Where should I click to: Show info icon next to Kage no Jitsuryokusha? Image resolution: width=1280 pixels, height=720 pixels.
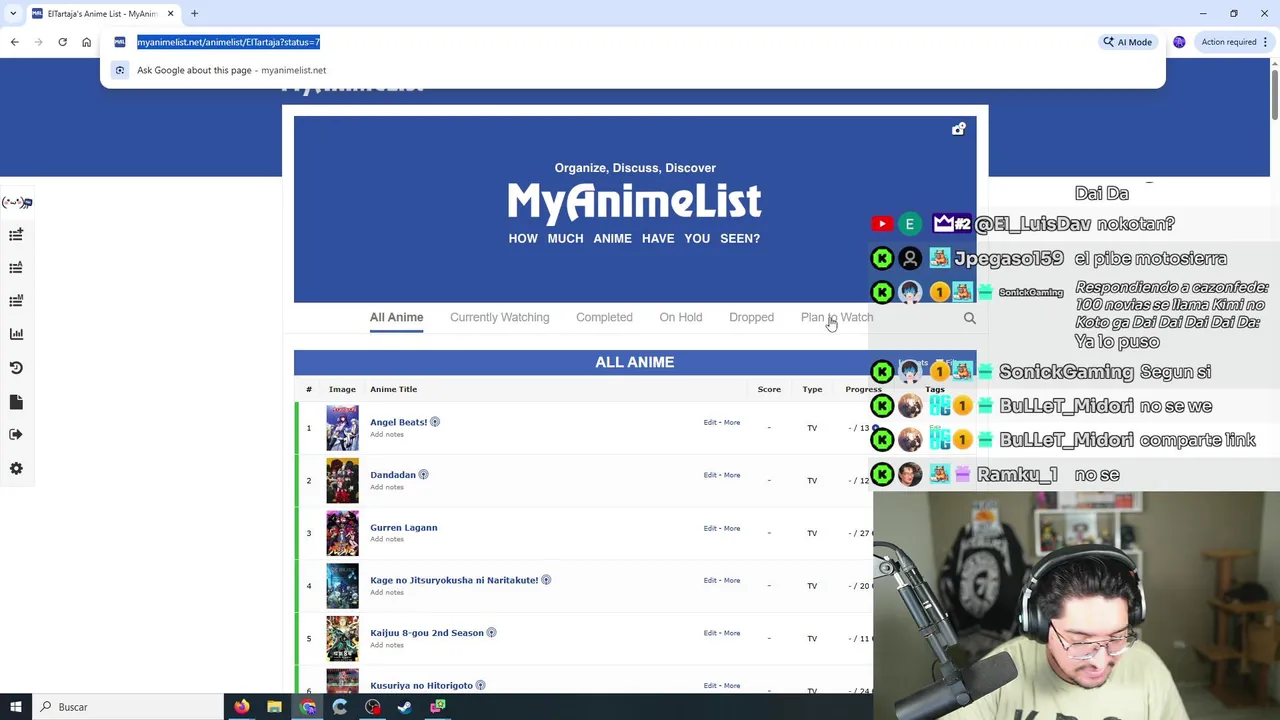pos(546,580)
